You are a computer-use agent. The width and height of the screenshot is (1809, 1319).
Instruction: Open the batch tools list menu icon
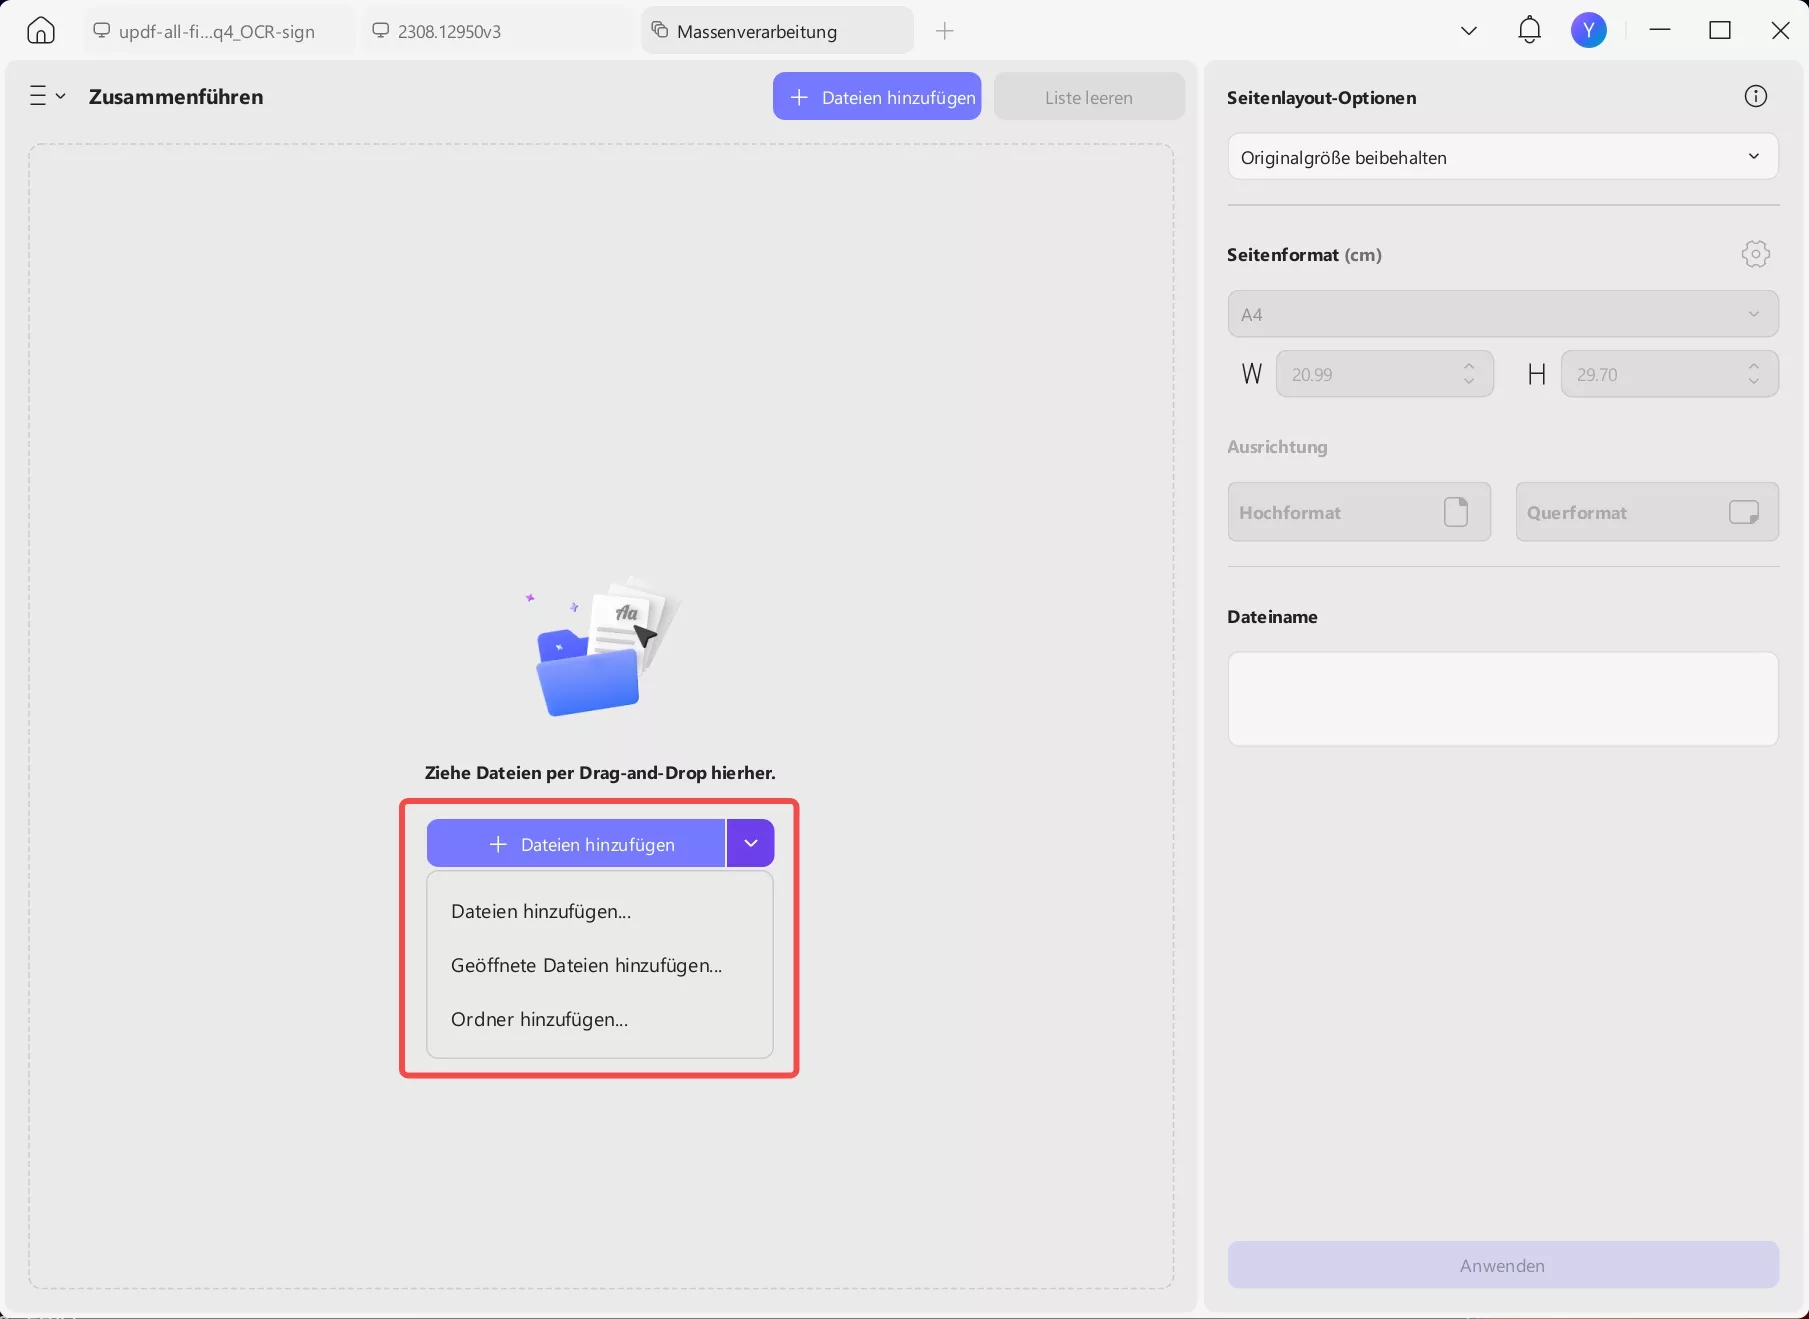tap(46, 96)
